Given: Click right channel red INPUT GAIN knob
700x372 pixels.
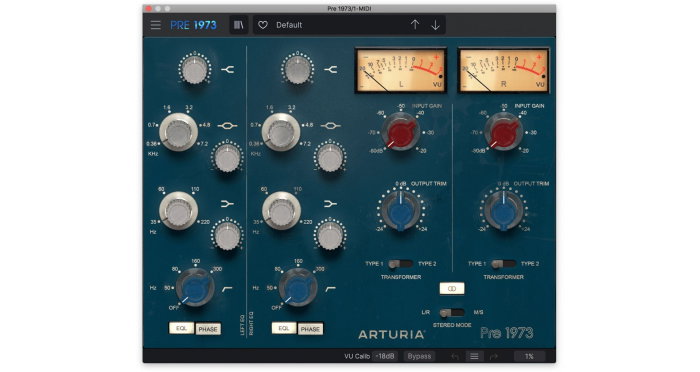Looking at the screenshot, I should 504,132.
